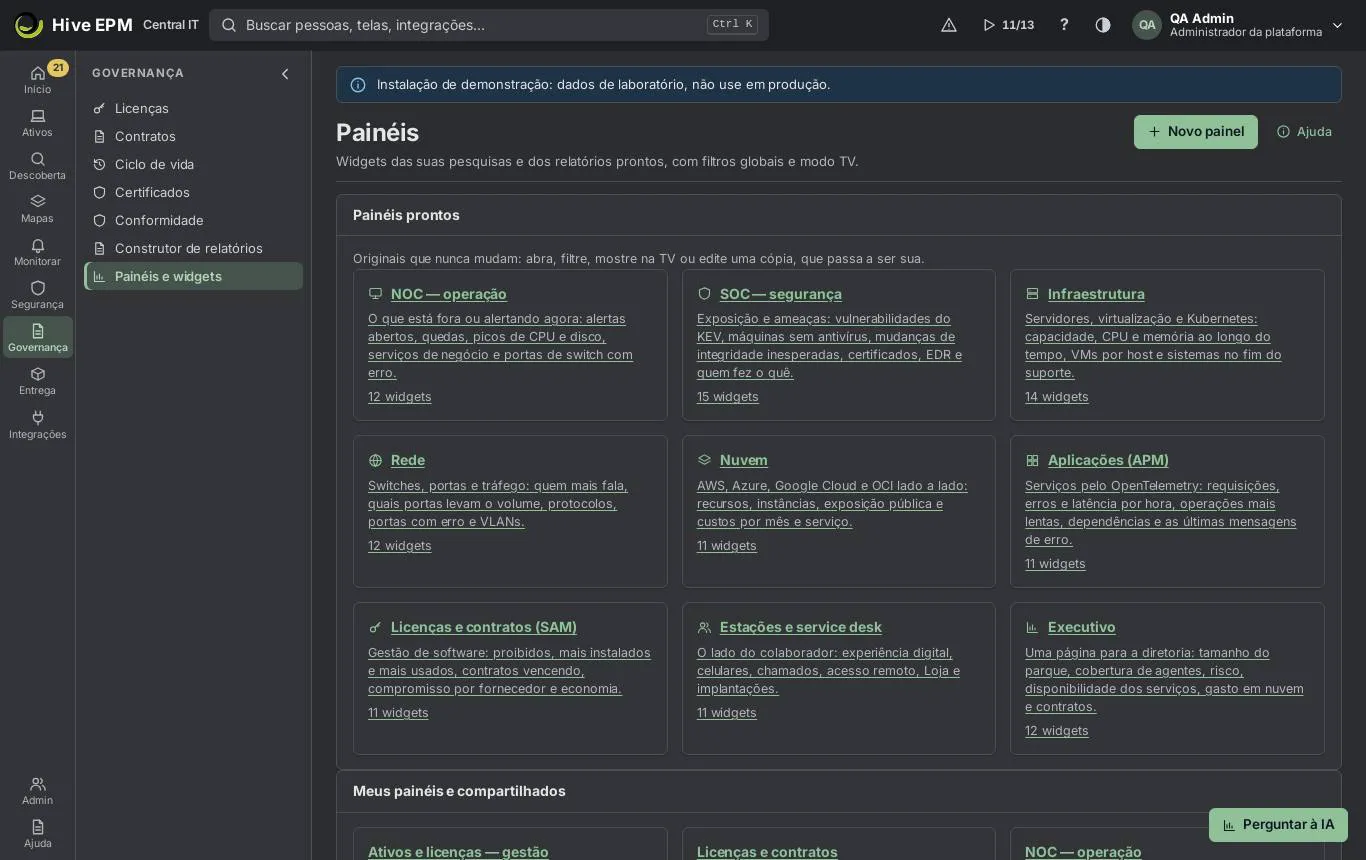Open Ajuda at the bottom of the rail
This screenshot has width=1366, height=860.
point(38,834)
